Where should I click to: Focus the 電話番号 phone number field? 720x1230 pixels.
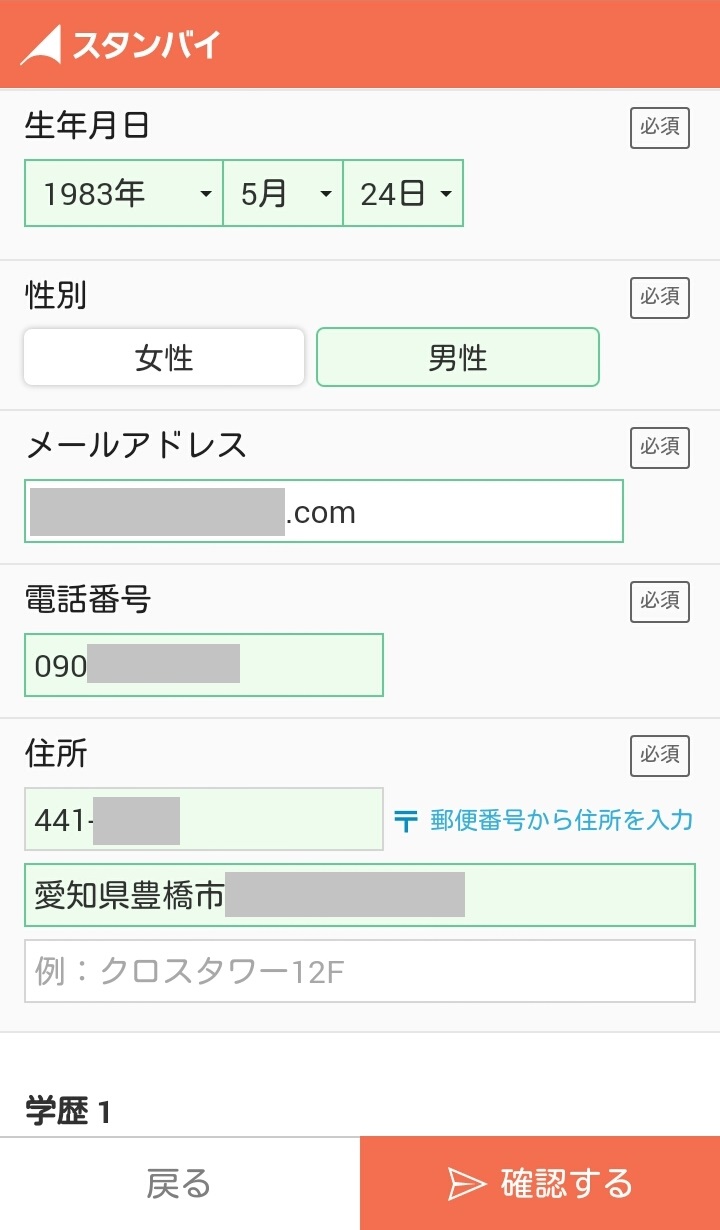tap(203, 665)
